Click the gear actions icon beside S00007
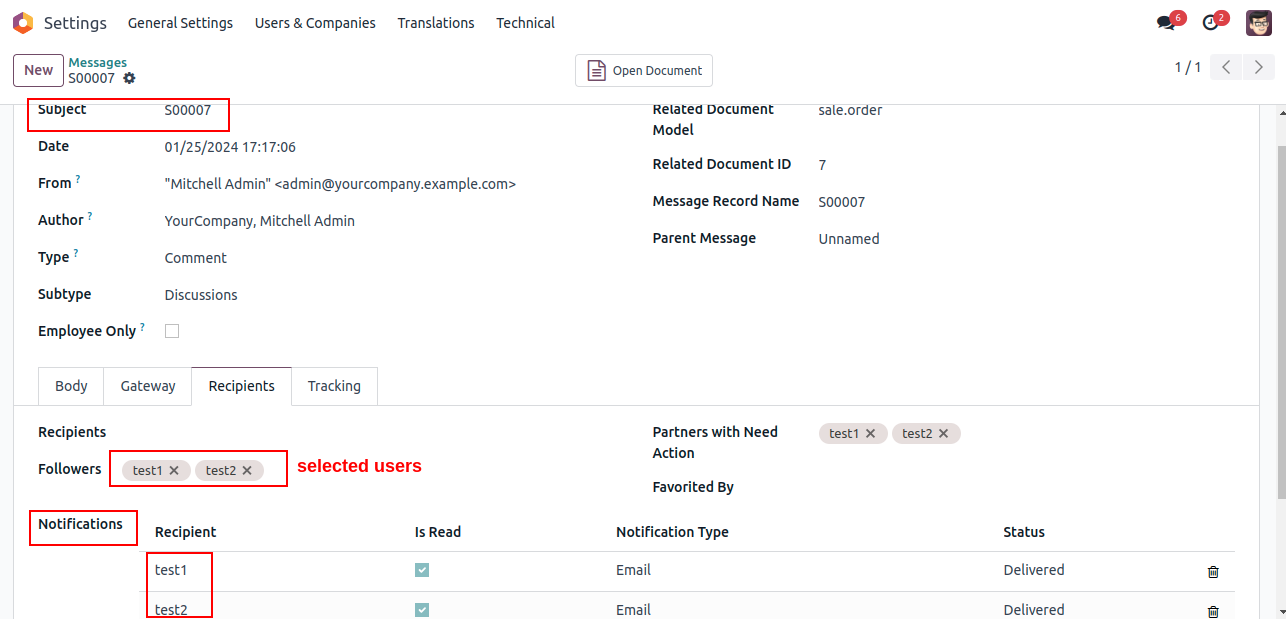Screen dimensions: 1286x619 coord(129,78)
